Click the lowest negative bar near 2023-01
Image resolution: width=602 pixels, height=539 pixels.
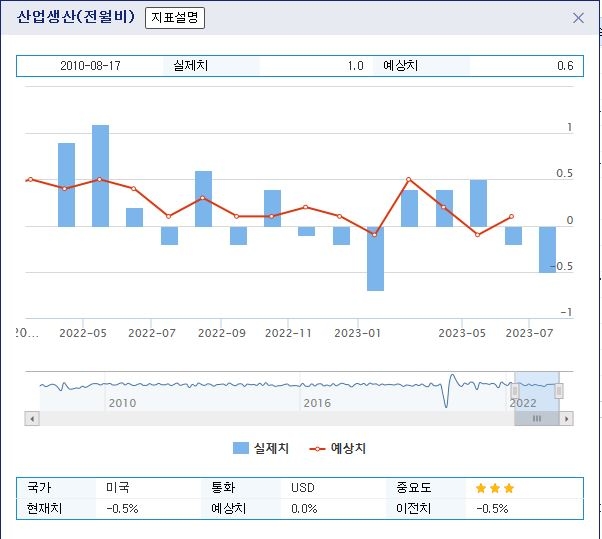pos(375,258)
